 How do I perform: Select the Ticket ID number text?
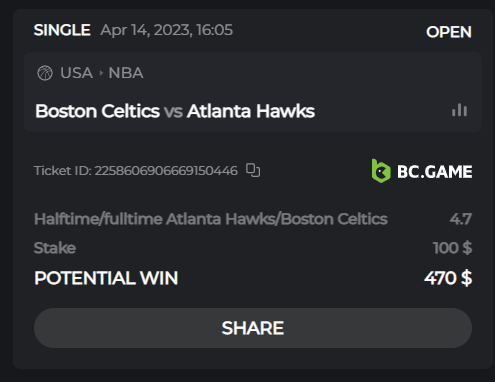pos(166,171)
